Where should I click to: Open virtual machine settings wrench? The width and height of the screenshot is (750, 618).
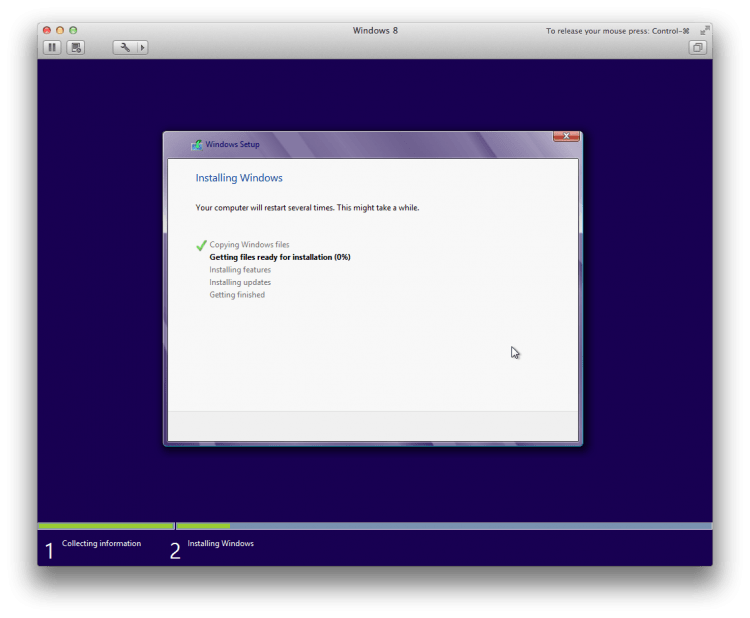pyautogui.click(x=125, y=47)
